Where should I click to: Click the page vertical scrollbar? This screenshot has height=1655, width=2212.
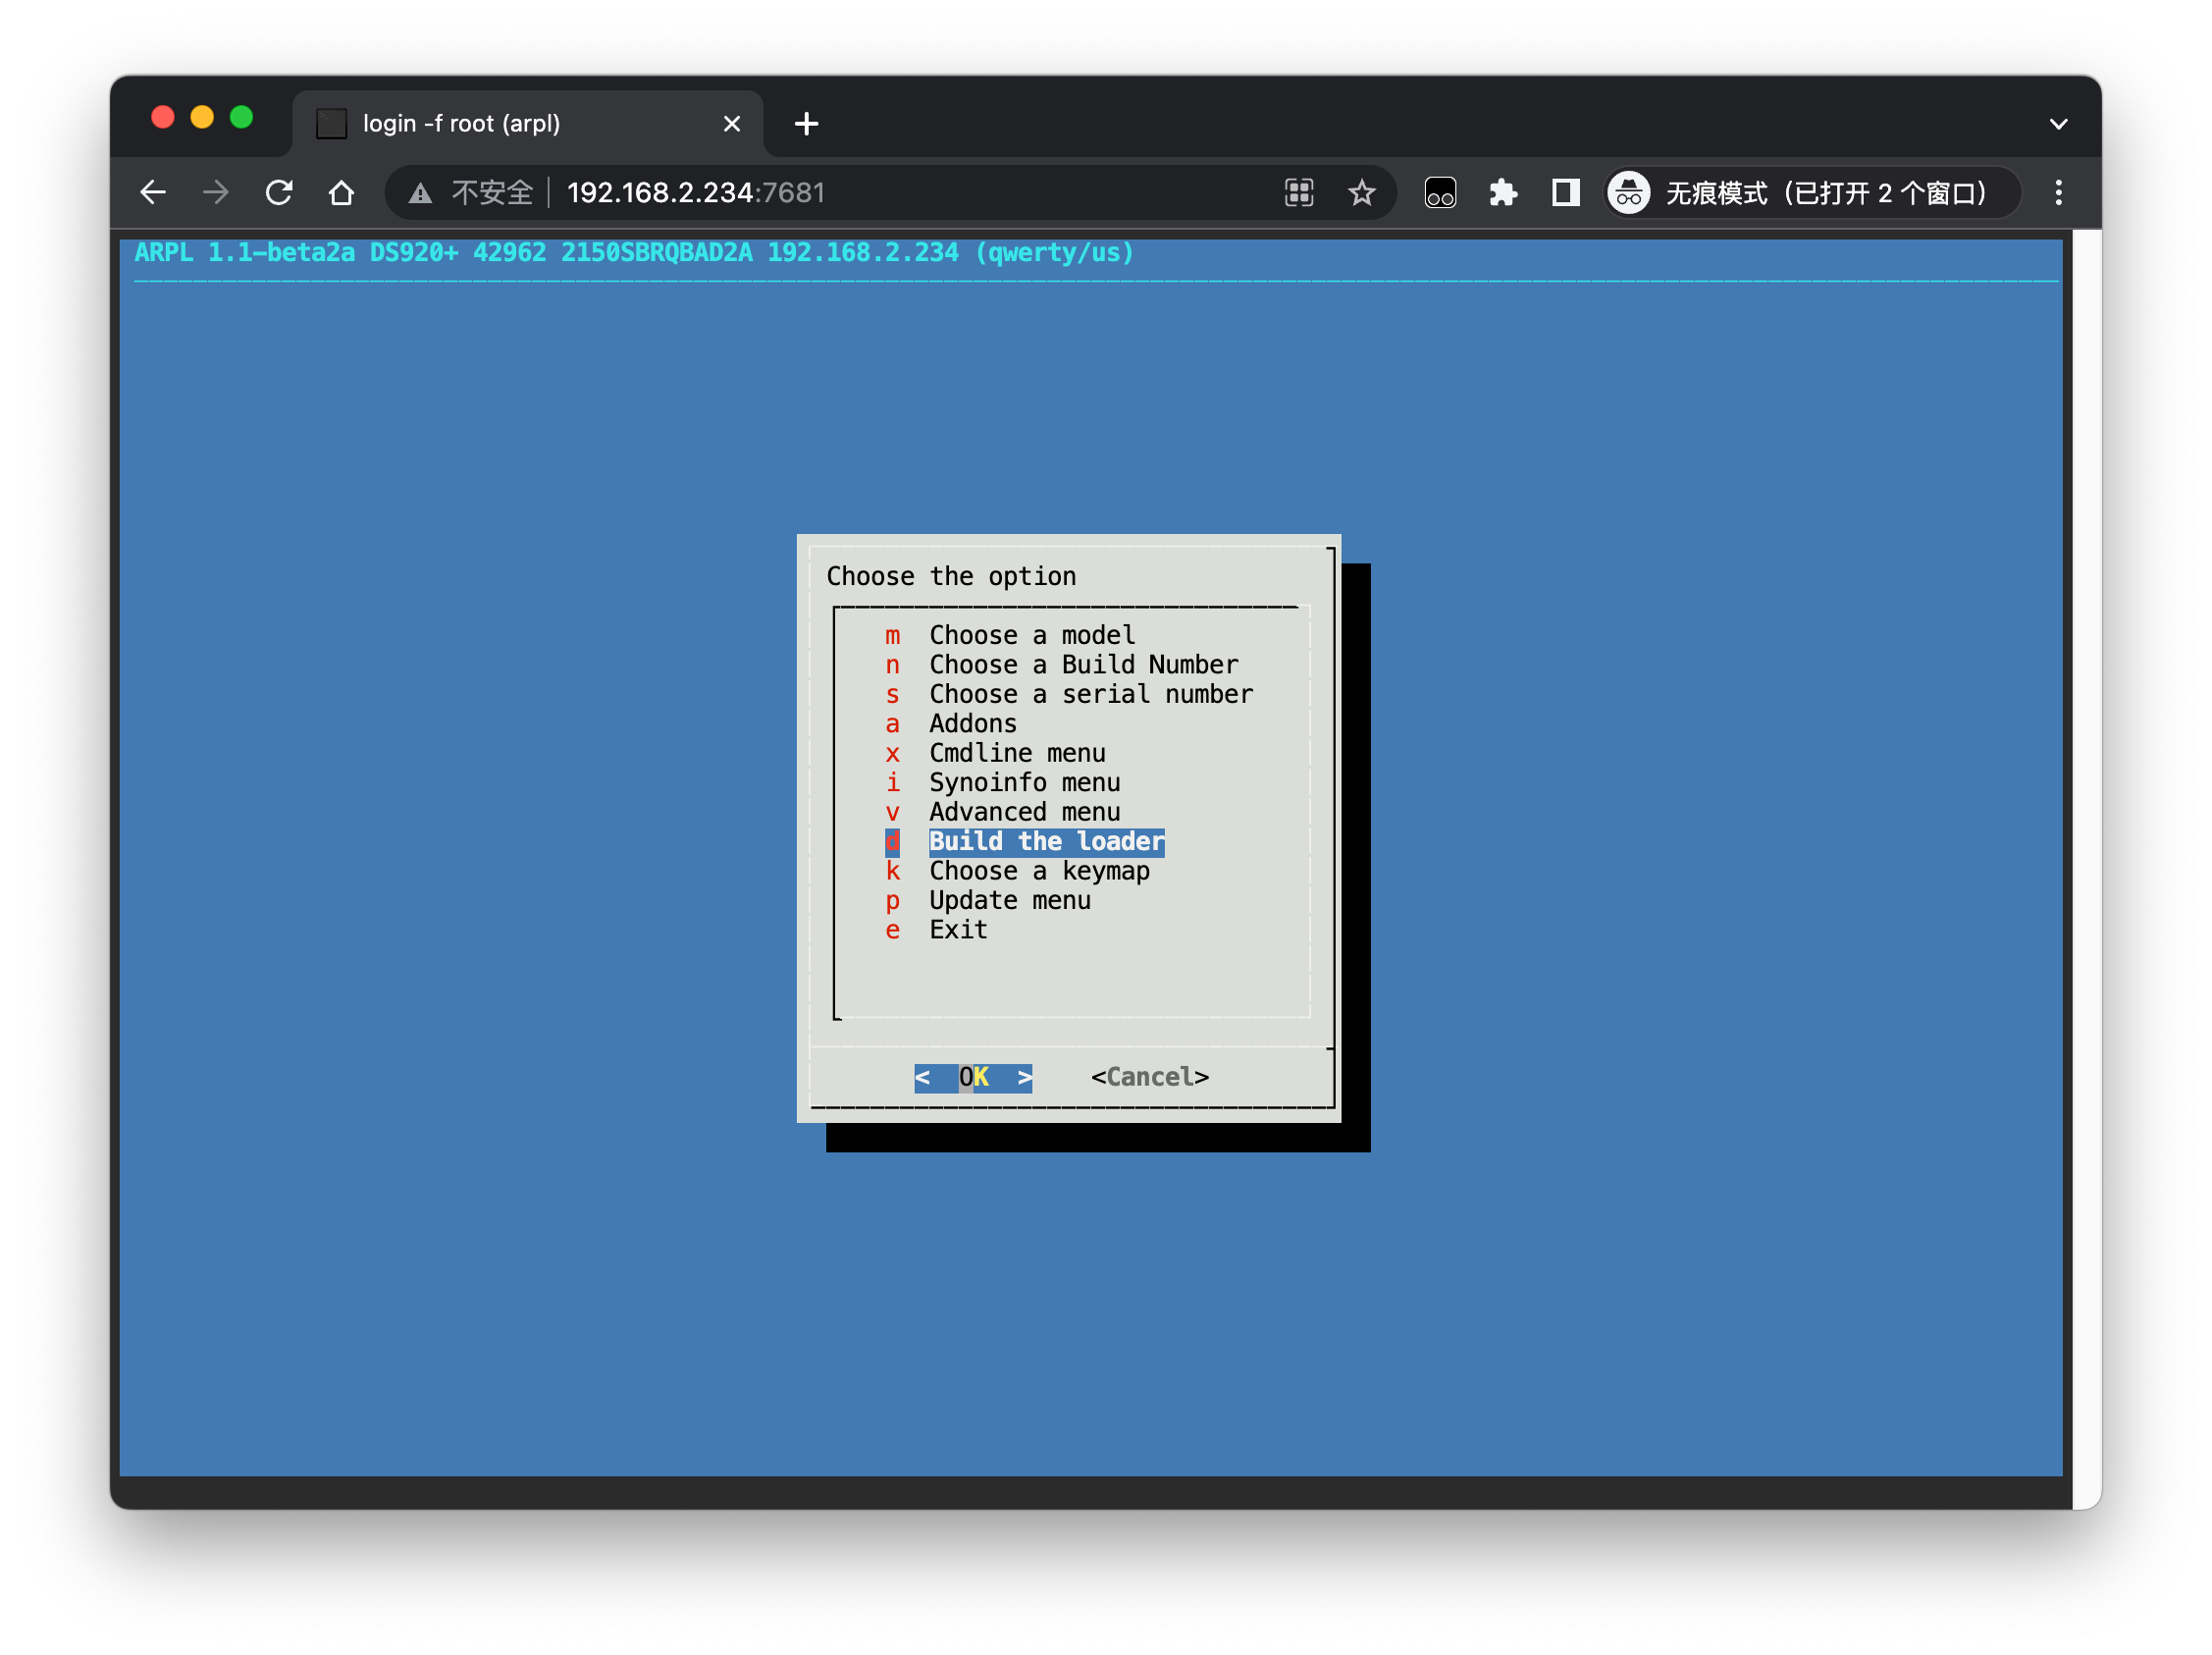[x=2086, y=868]
